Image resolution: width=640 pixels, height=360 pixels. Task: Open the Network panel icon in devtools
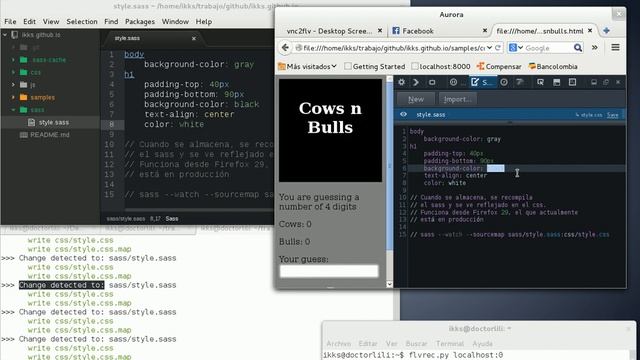520,82
